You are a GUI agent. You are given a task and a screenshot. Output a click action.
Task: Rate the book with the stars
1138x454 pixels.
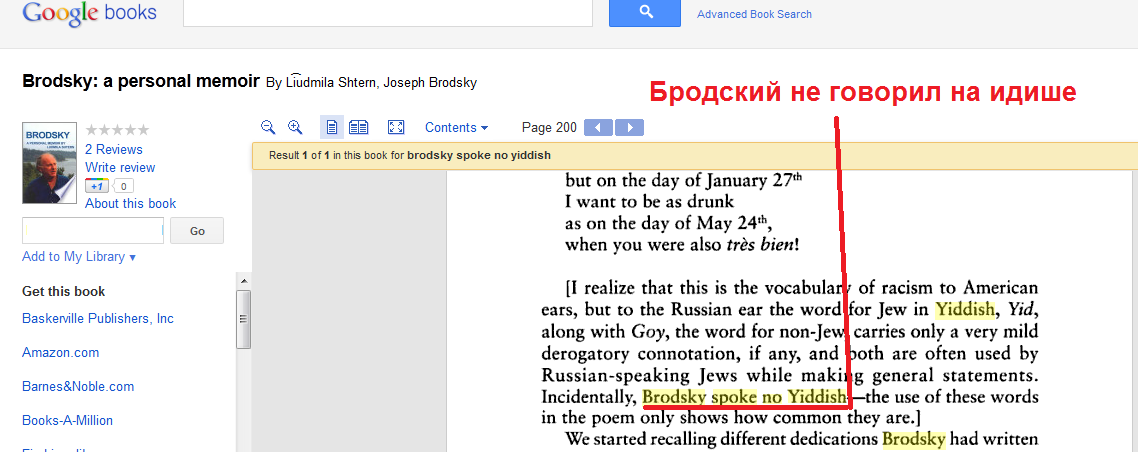point(117,131)
